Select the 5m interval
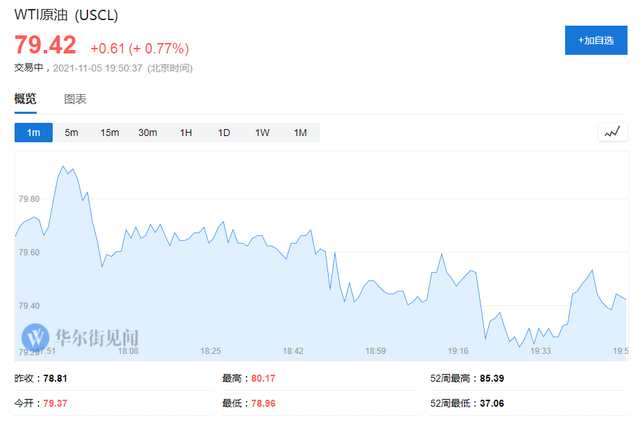 (x=71, y=133)
